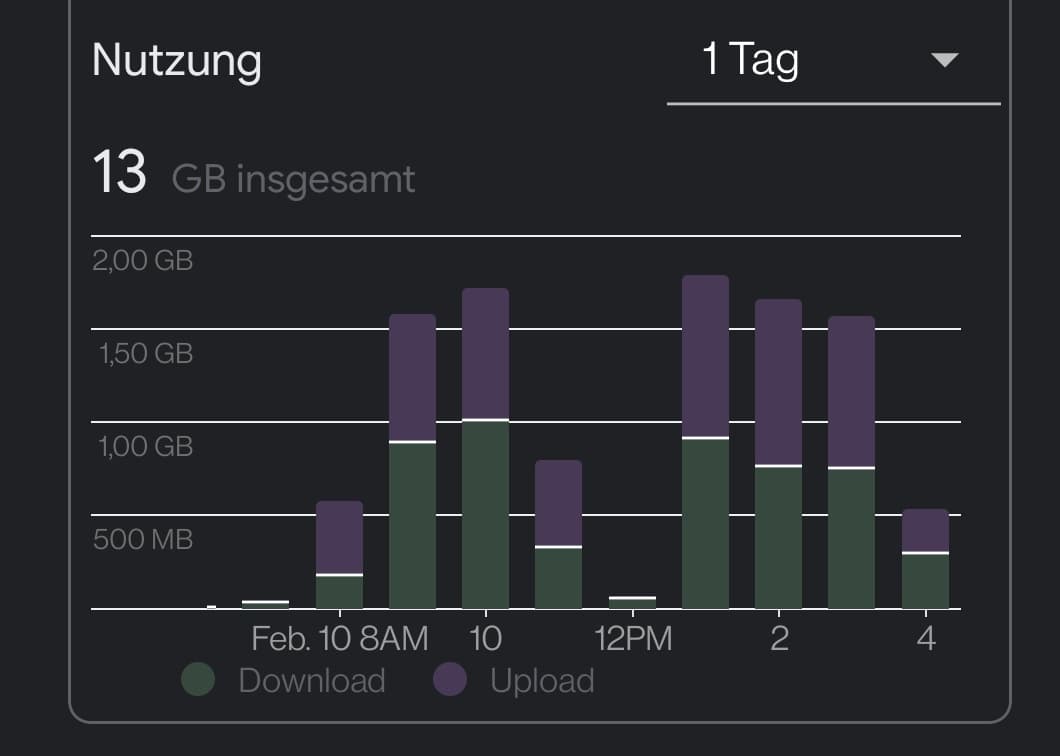Click the Feb. 10 8AM axis label
Viewport: 1060px width, 756px height.
pyautogui.click(x=340, y=638)
